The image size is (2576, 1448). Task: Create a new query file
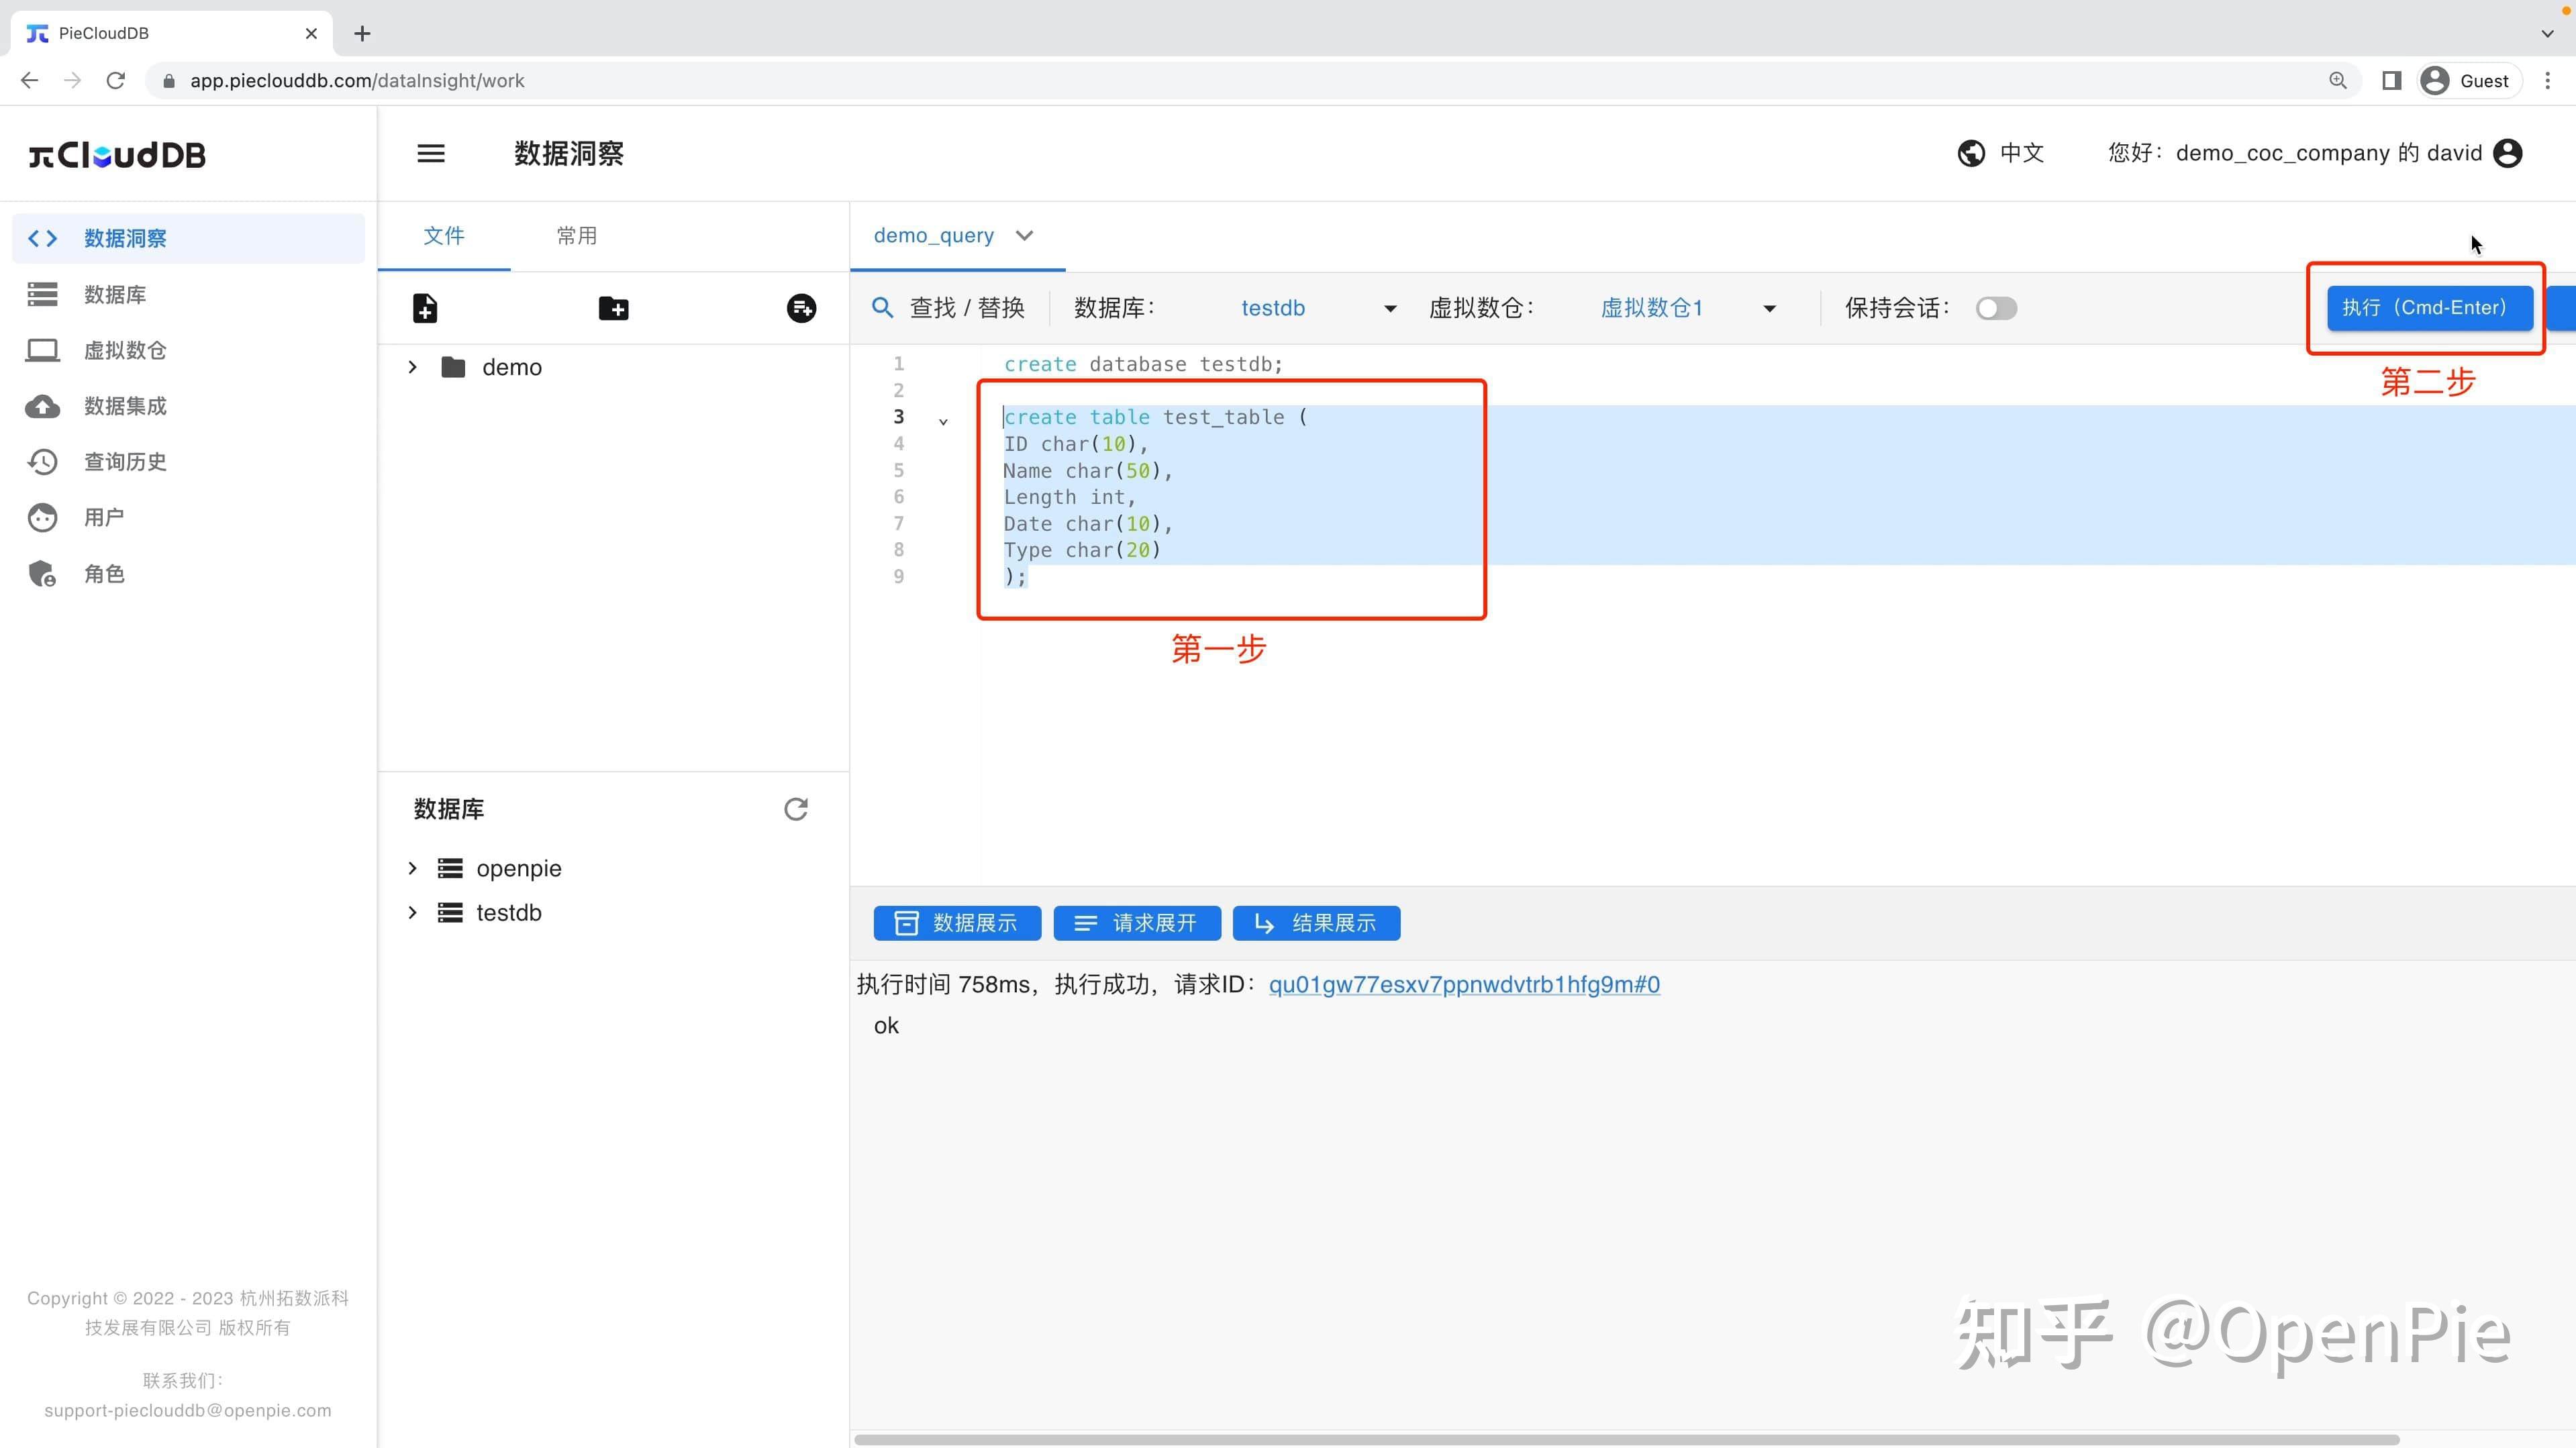pyautogui.click(x=424, y=308)
